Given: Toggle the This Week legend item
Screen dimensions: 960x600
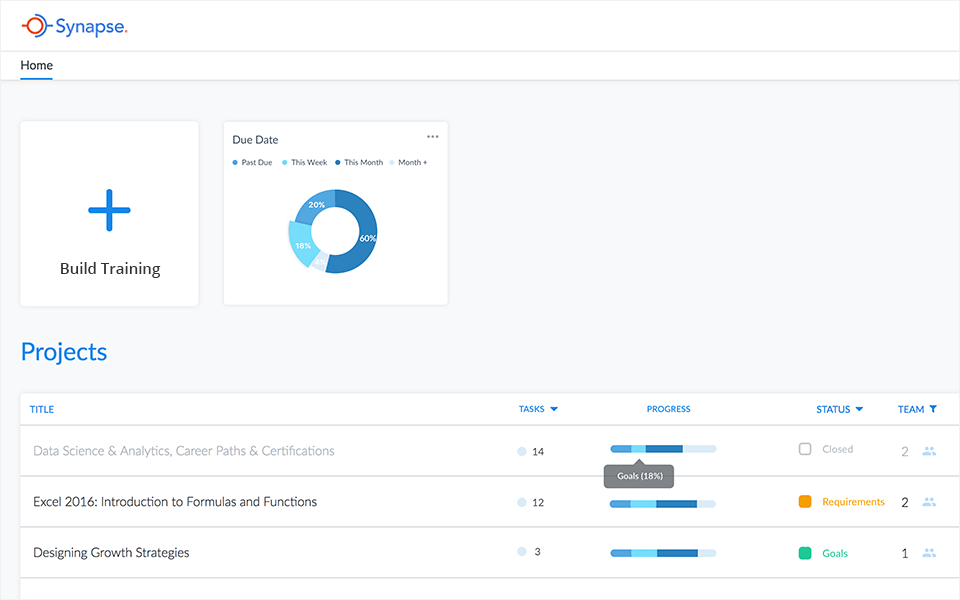Looking at the screenshot, I should tap(304, 162).
